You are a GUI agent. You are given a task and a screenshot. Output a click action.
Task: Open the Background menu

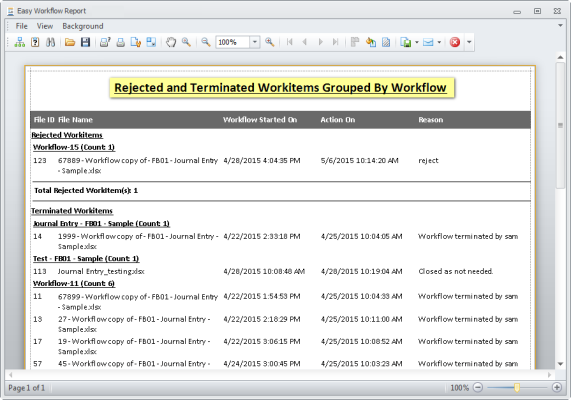point(83,26)
